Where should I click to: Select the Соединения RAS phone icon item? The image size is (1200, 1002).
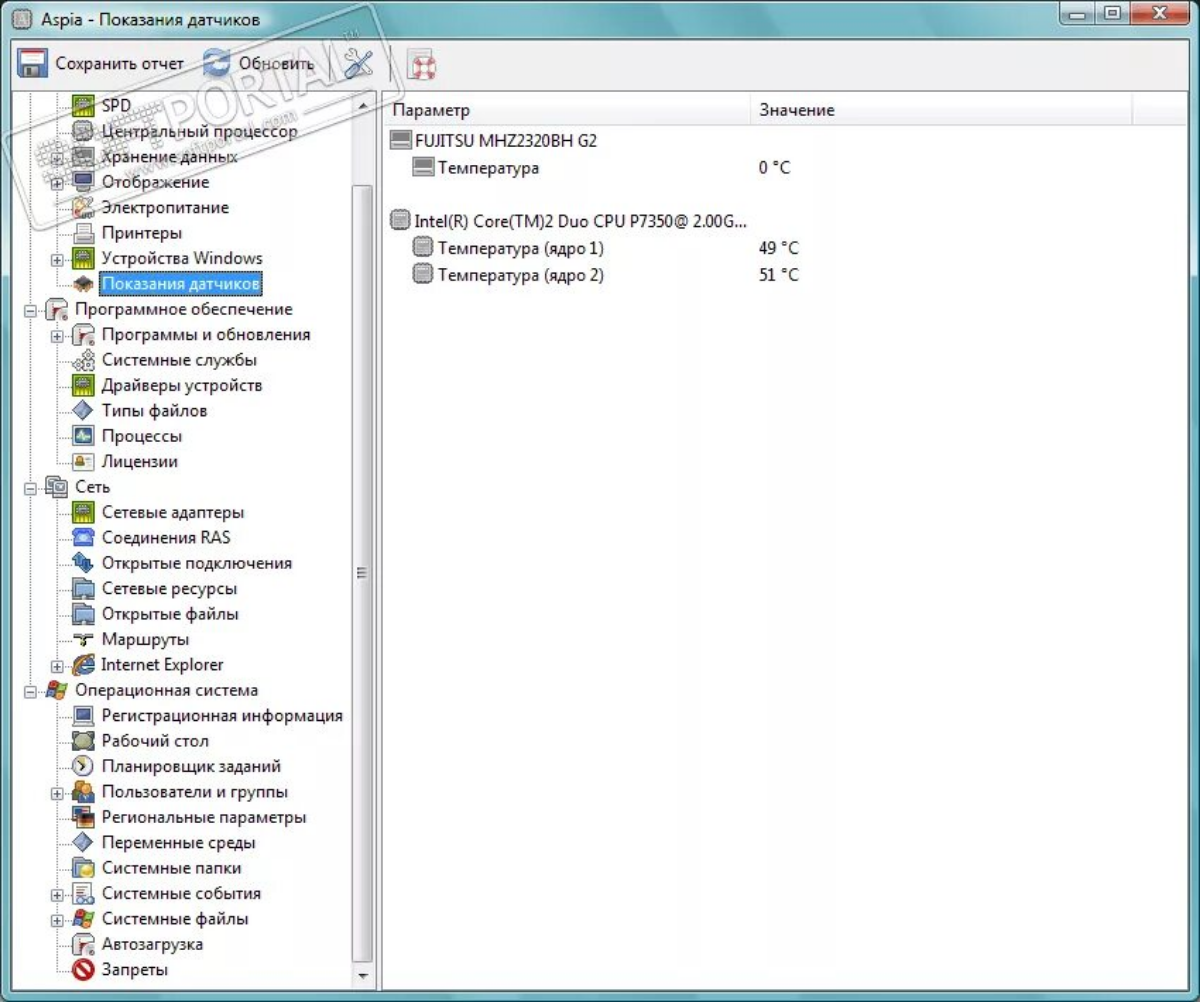pyautogui.click(x=84, y=538)
